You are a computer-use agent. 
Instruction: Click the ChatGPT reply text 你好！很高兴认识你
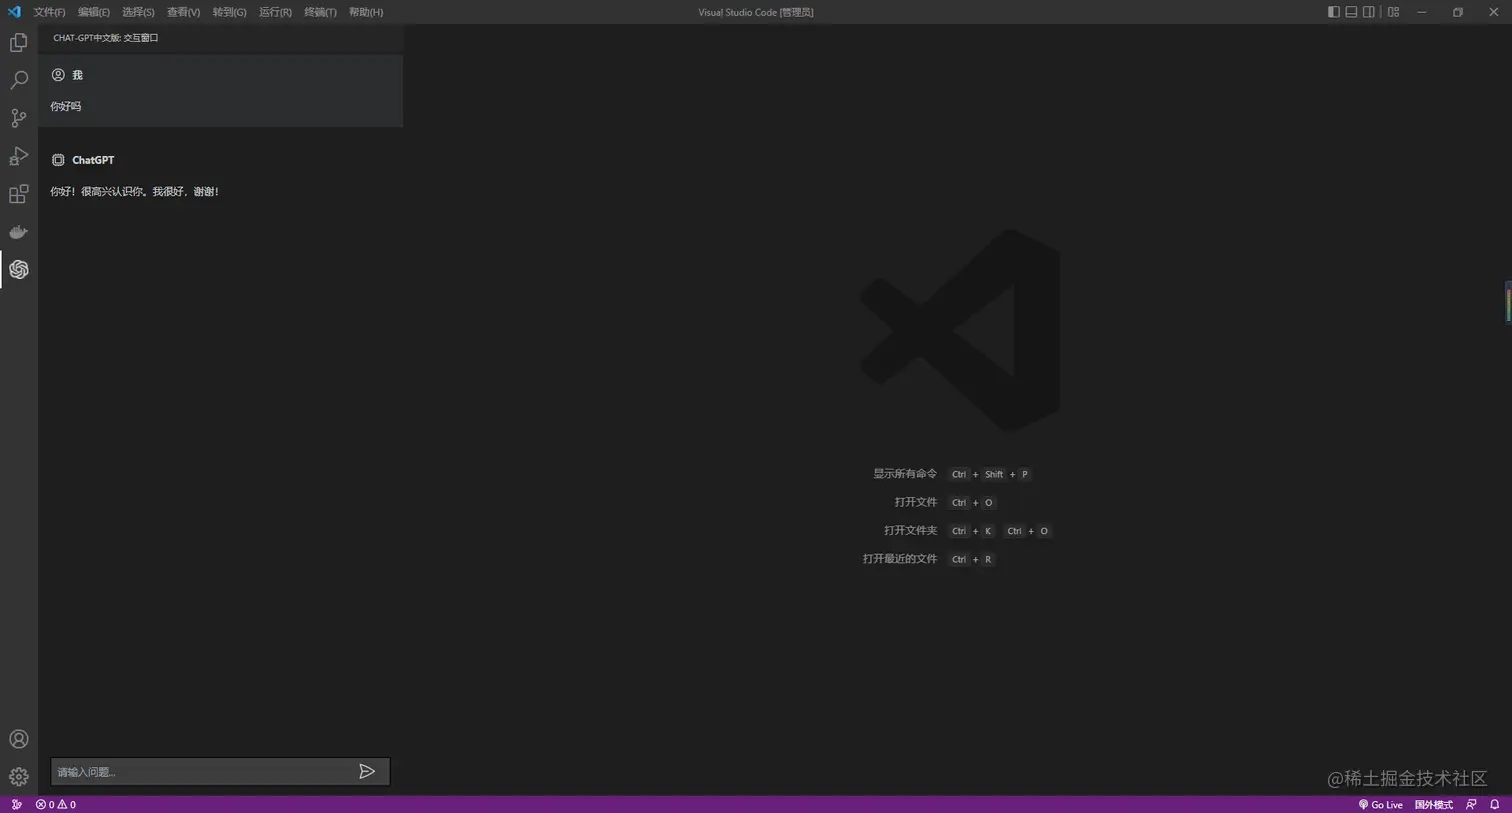point(134,191)
